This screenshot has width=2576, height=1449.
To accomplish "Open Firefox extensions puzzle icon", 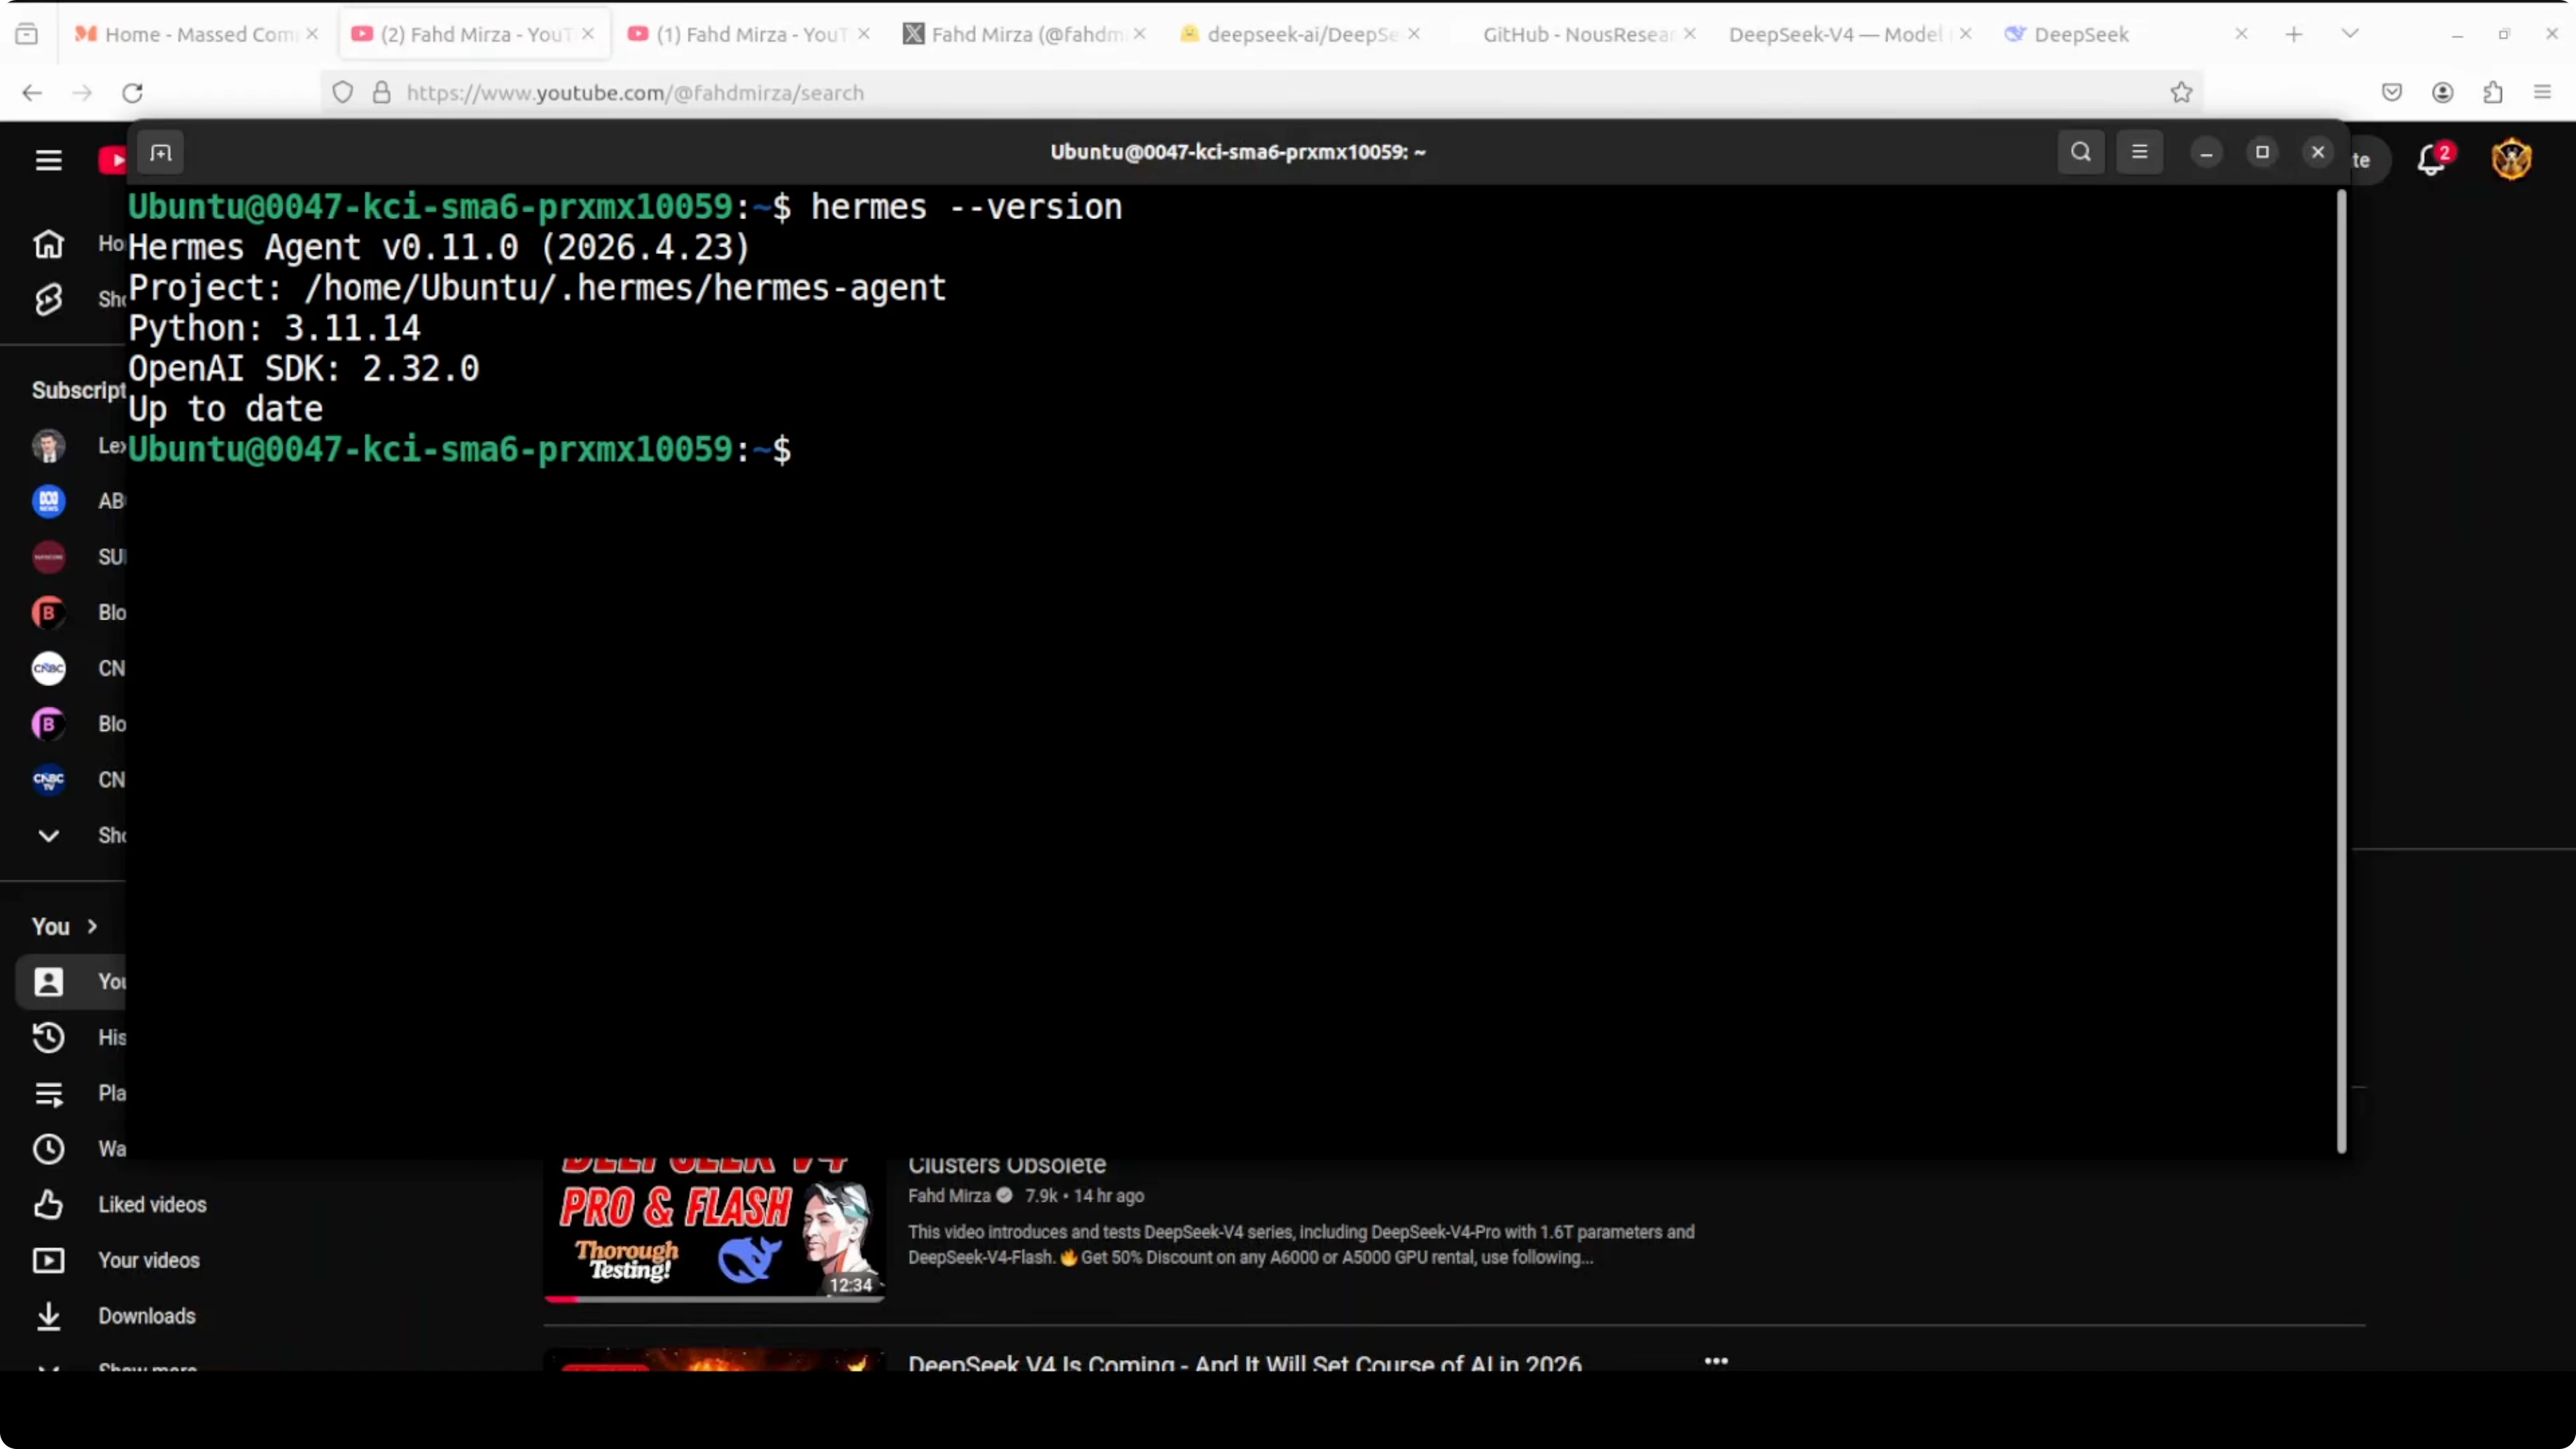I will click(x=2492, y=93).
